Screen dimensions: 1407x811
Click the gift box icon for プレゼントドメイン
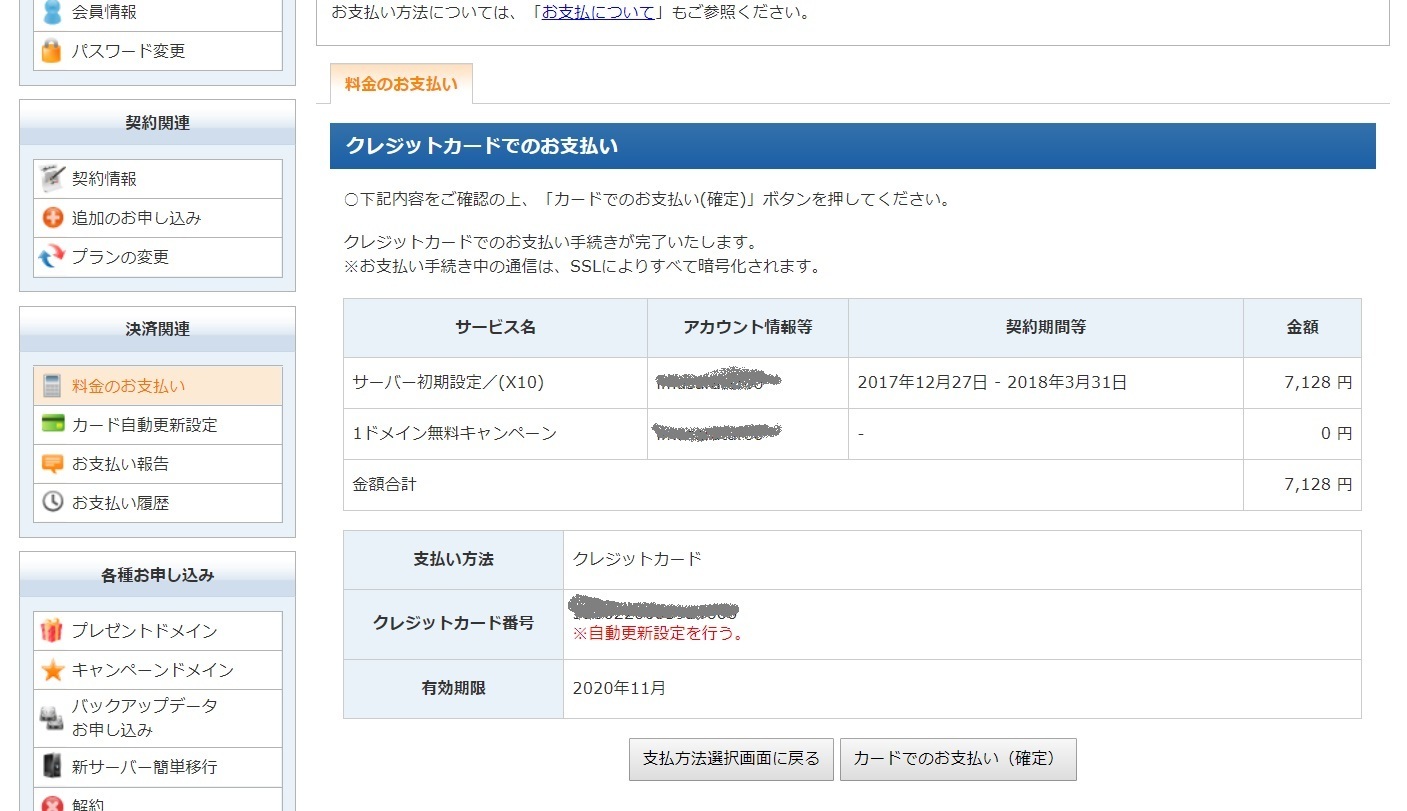[52, 631]
